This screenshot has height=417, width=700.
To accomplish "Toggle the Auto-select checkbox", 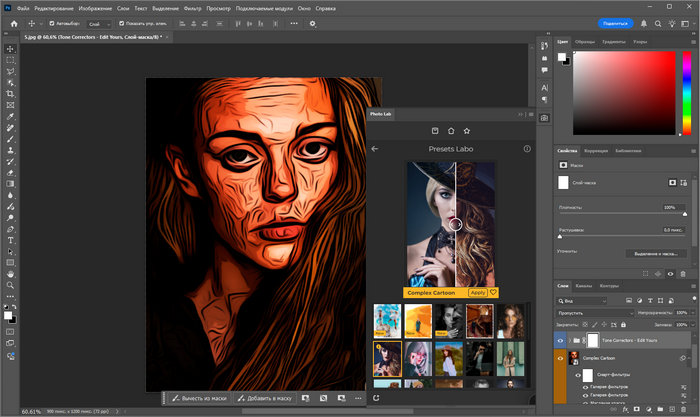I will point(50,23).
